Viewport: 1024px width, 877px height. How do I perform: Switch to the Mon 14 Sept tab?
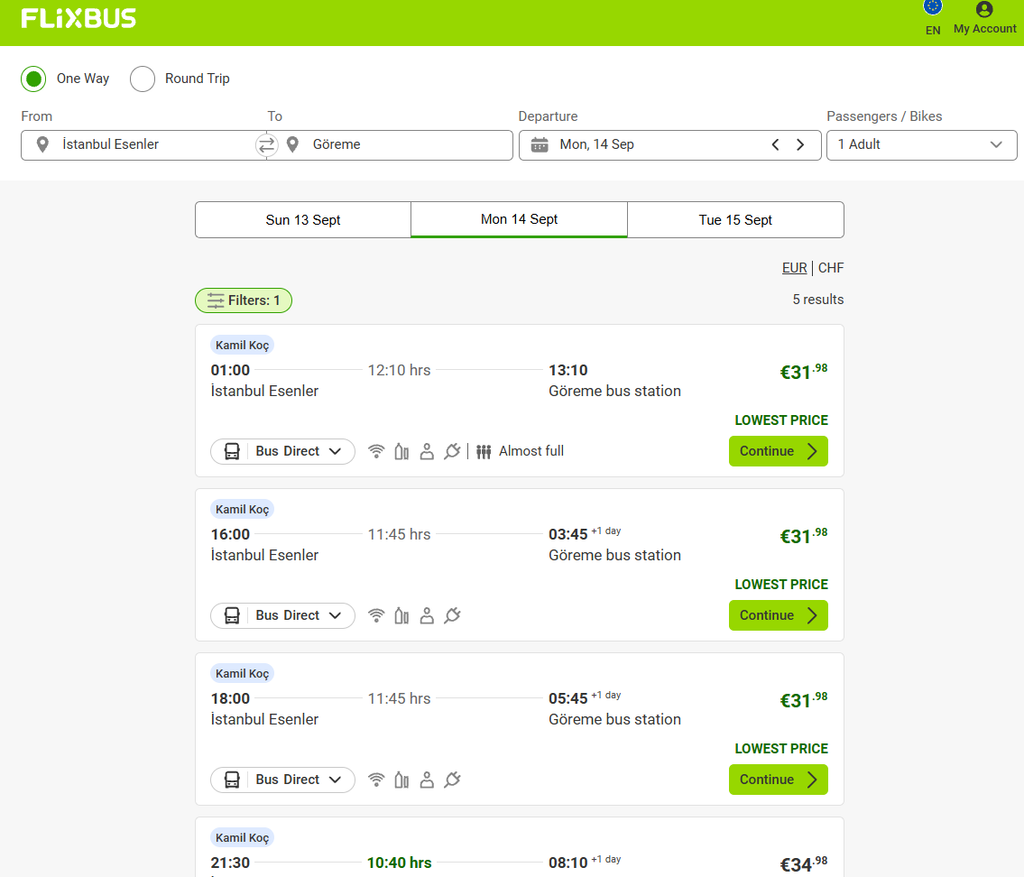519,219
